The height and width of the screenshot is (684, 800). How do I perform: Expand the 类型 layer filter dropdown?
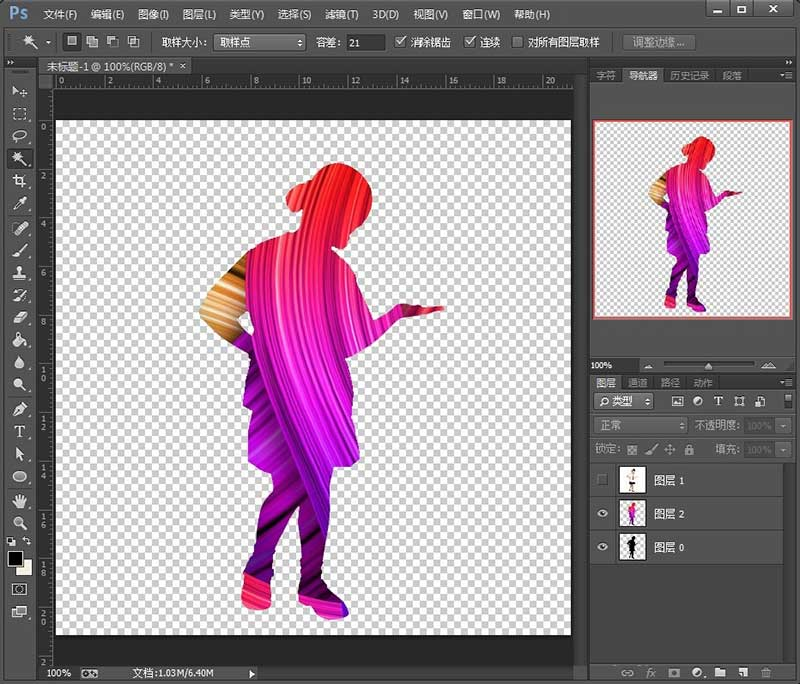point(624,401)
